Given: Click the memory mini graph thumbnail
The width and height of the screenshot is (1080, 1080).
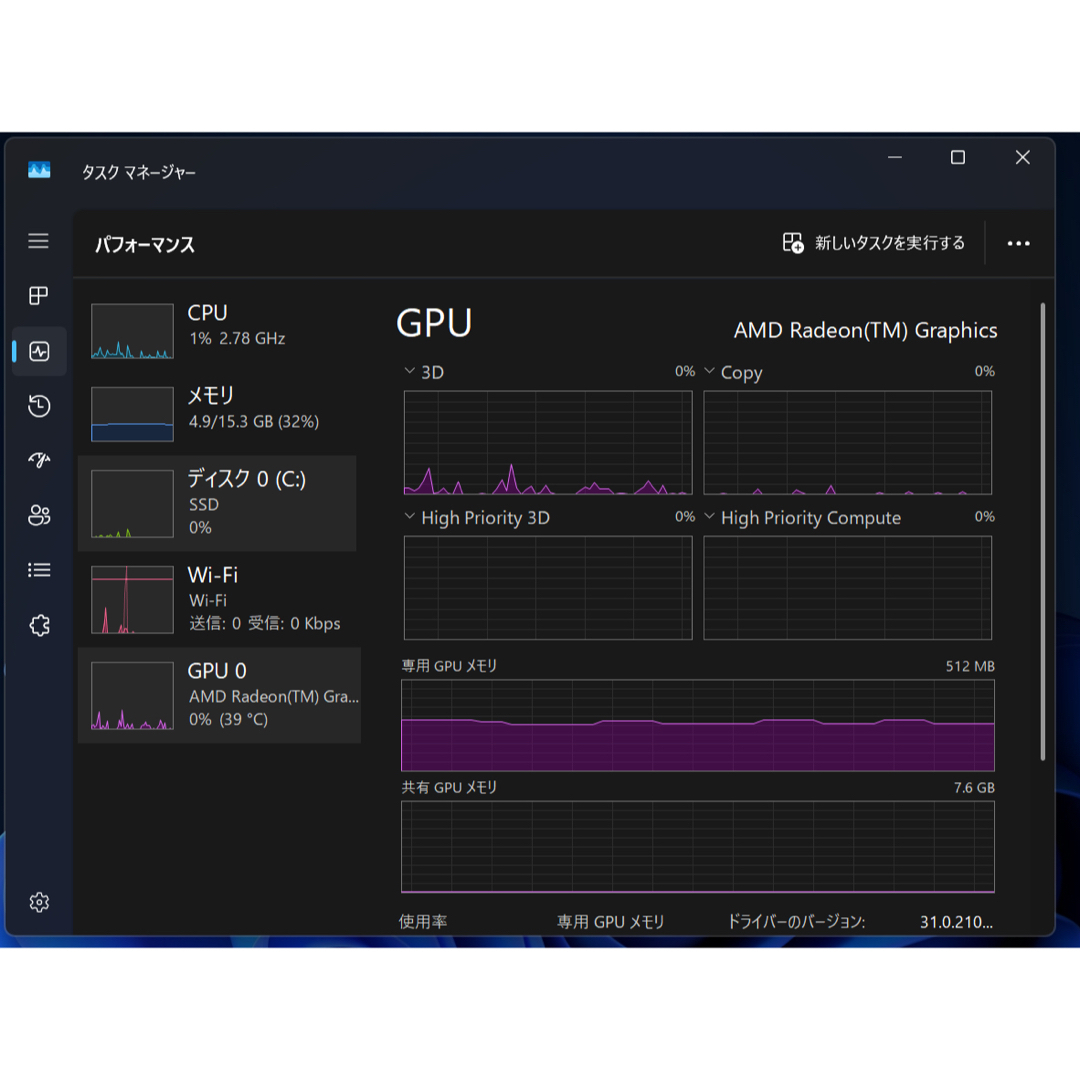Looking at the screenshot, I should 132,414.
